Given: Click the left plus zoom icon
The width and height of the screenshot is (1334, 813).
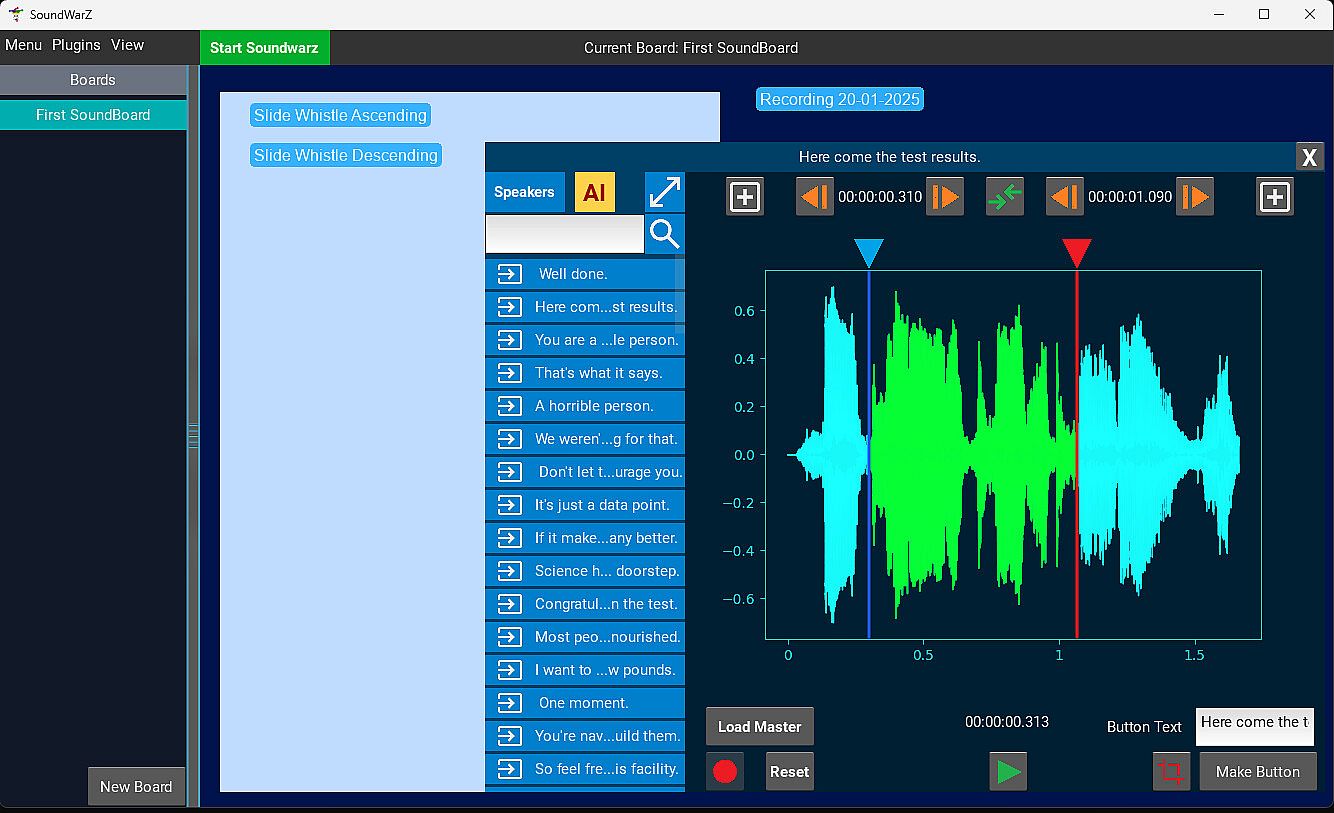Looking at the screenshot, I should tap(744, 197).
